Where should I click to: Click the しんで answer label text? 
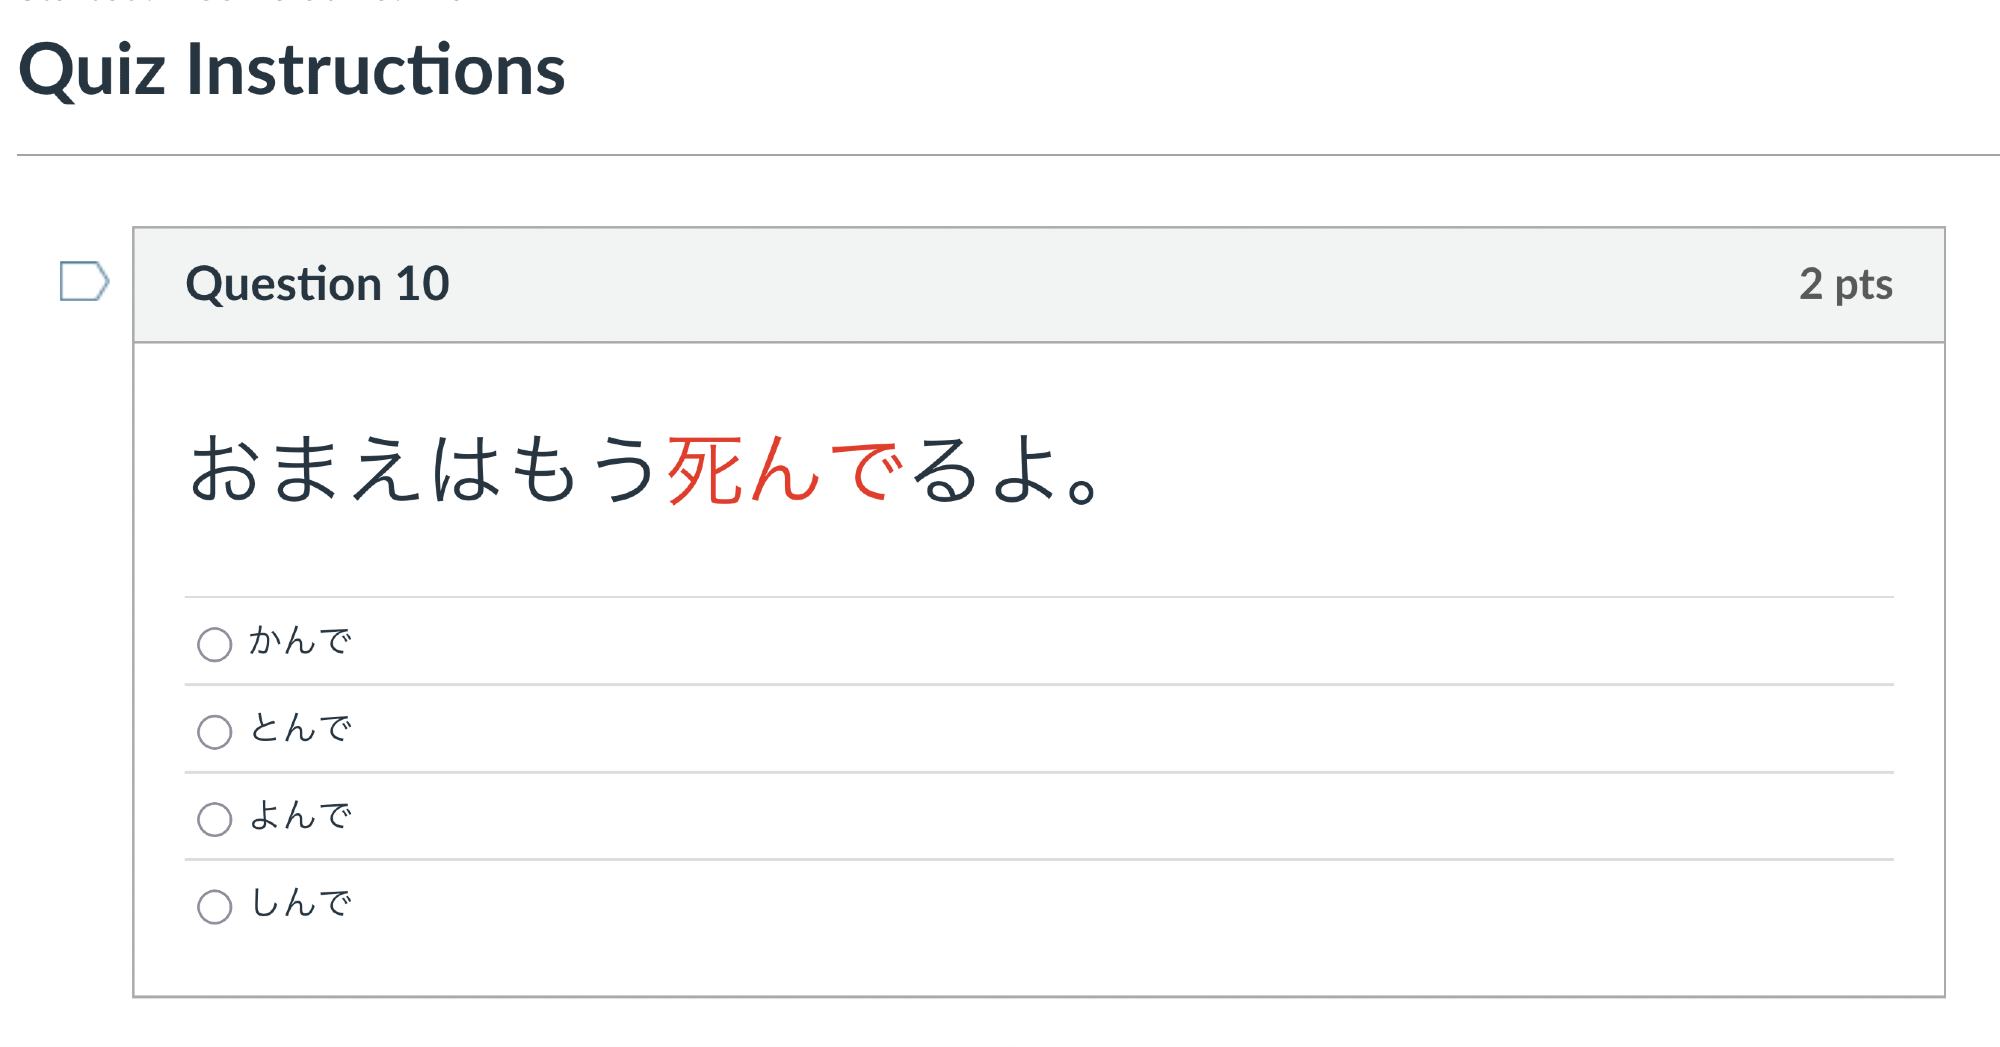(x=300, y=904)
